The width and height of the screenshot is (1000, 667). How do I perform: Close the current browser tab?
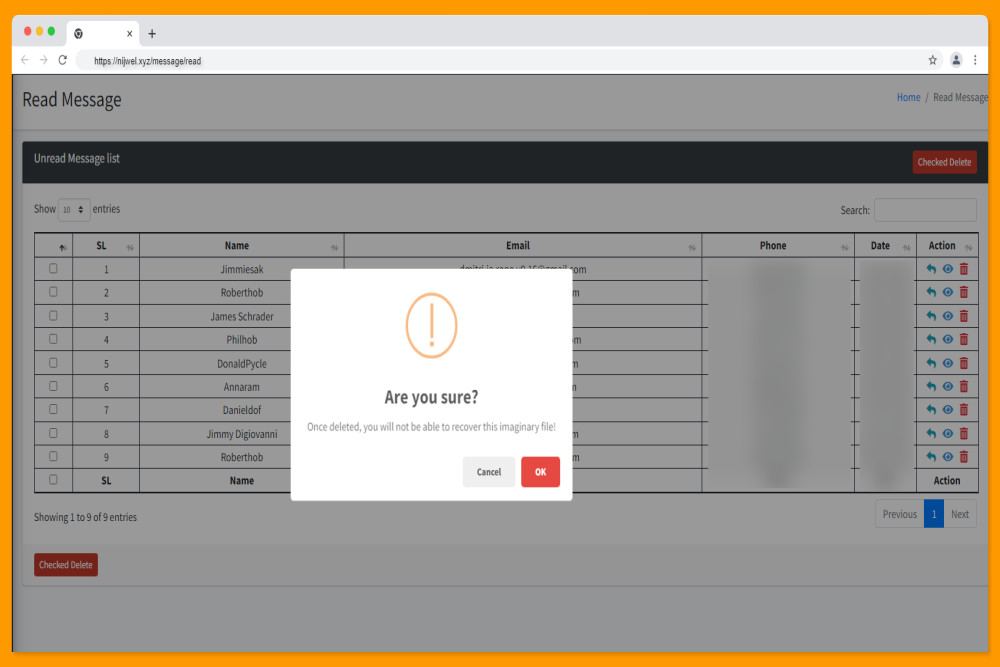coord(129,34)
